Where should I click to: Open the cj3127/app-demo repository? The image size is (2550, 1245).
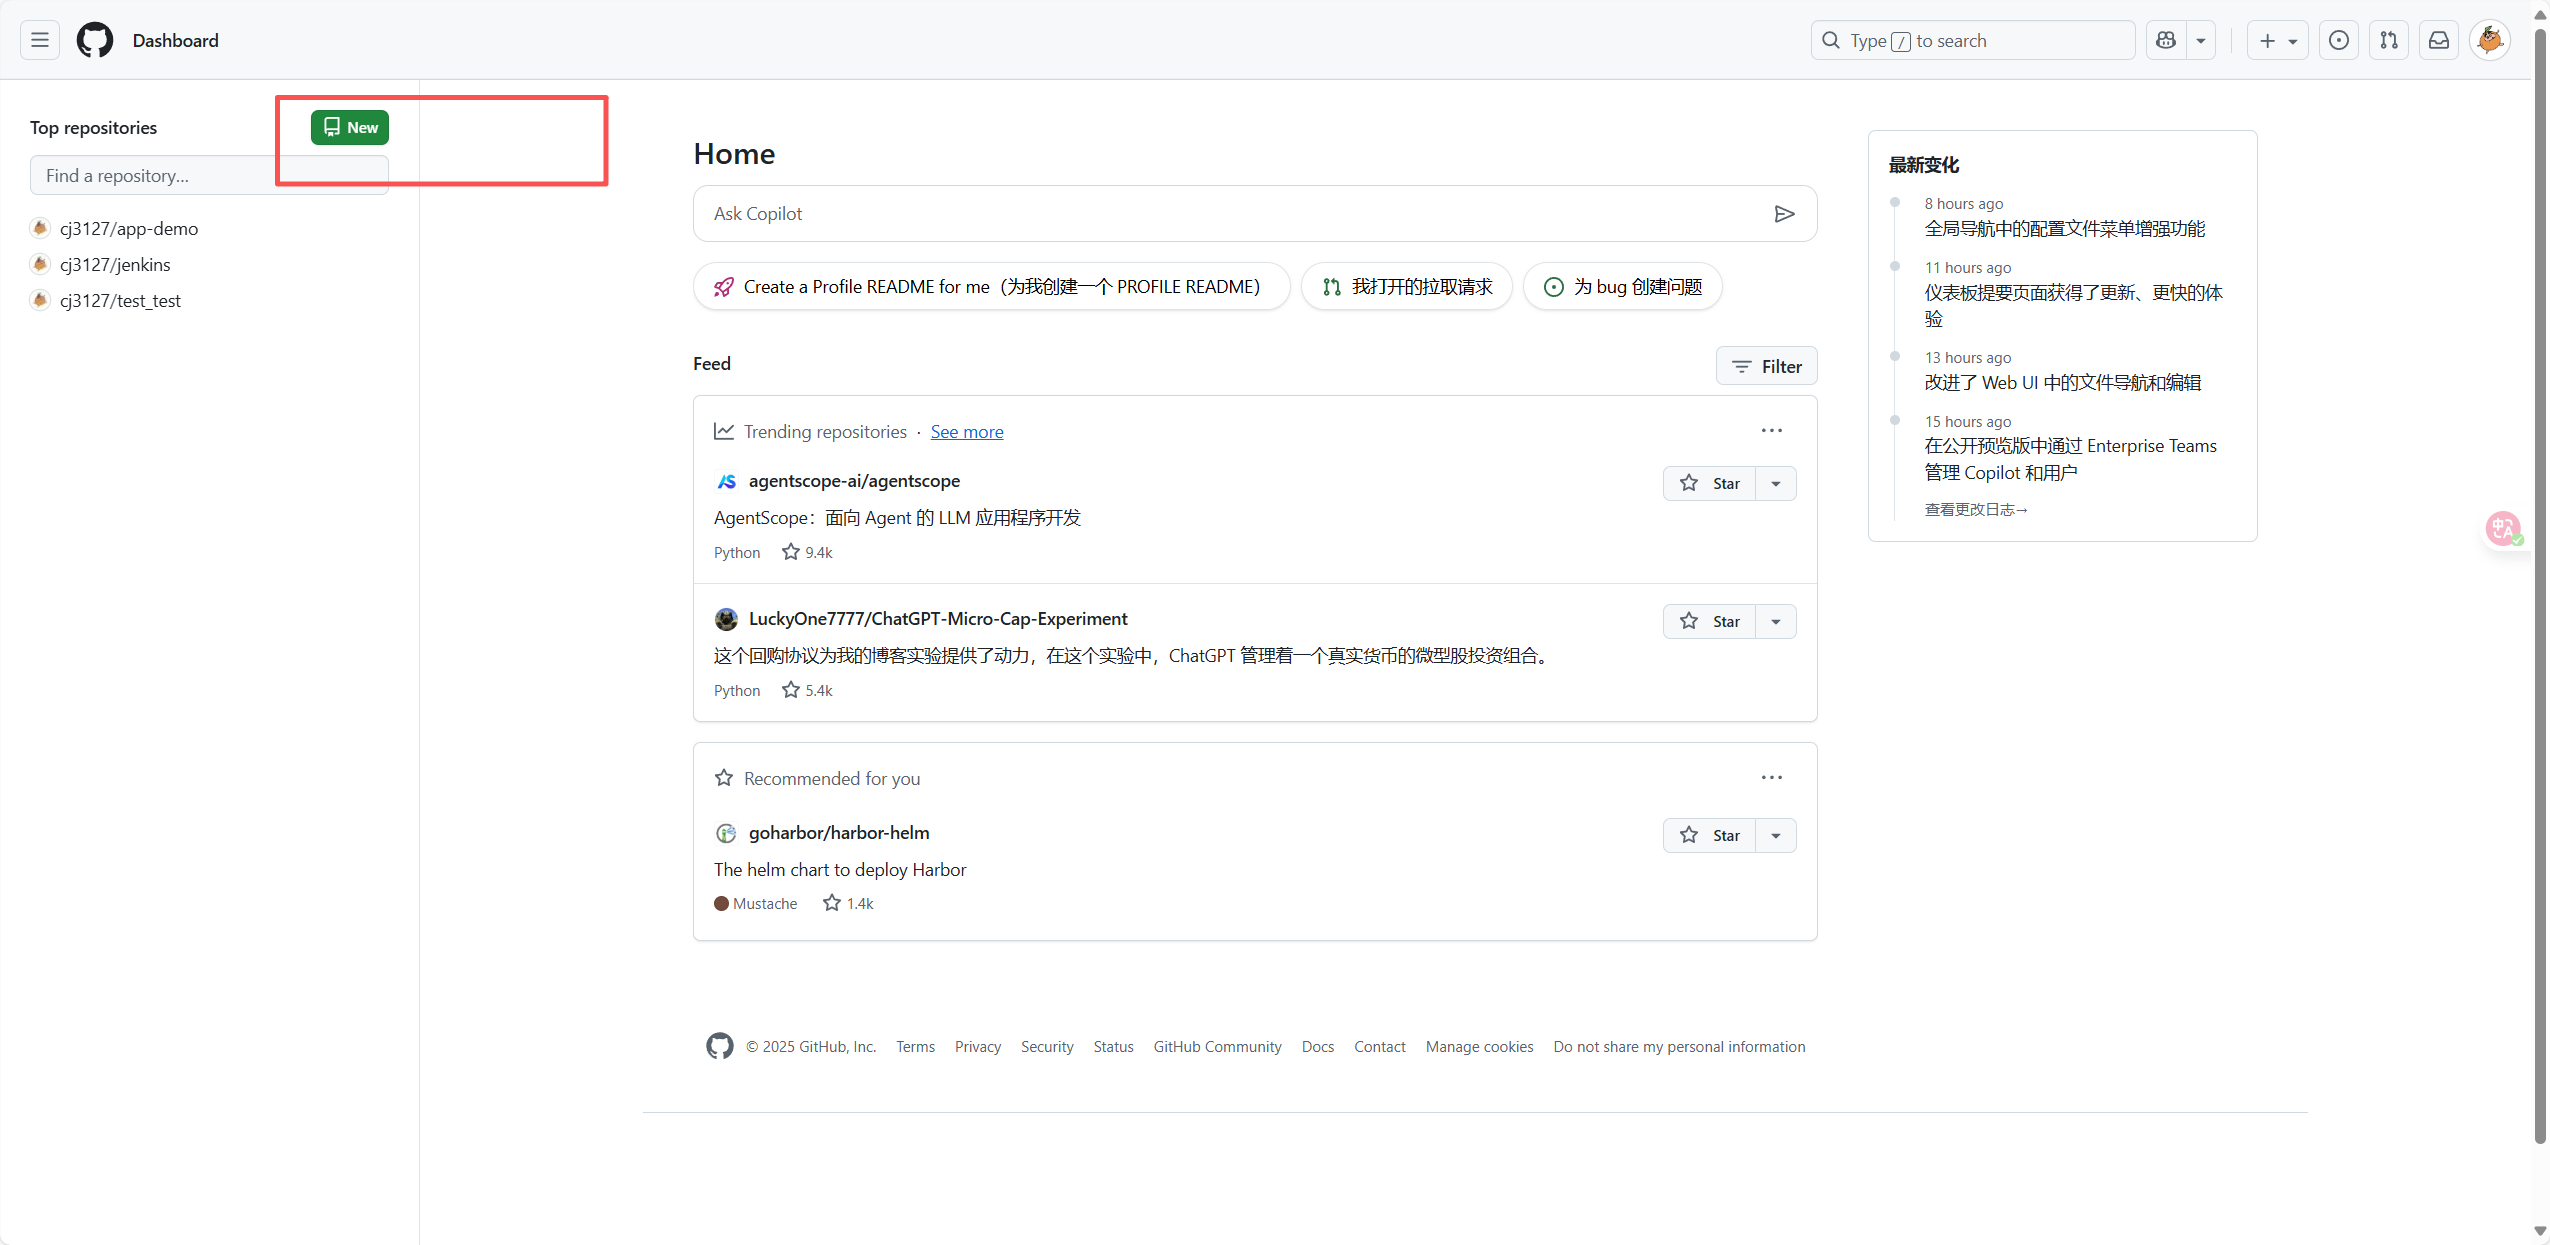[x=129, y=229]
